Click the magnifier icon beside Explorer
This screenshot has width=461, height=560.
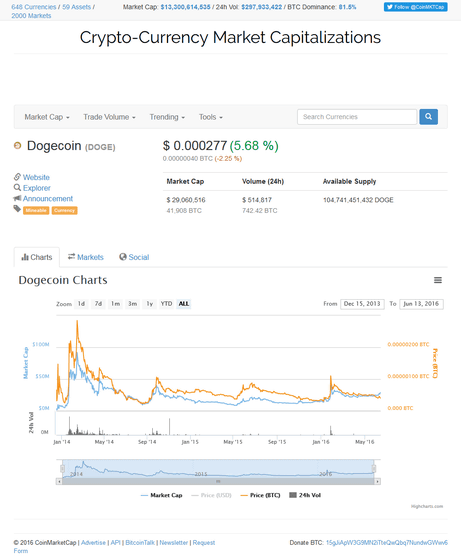[17, 188]
